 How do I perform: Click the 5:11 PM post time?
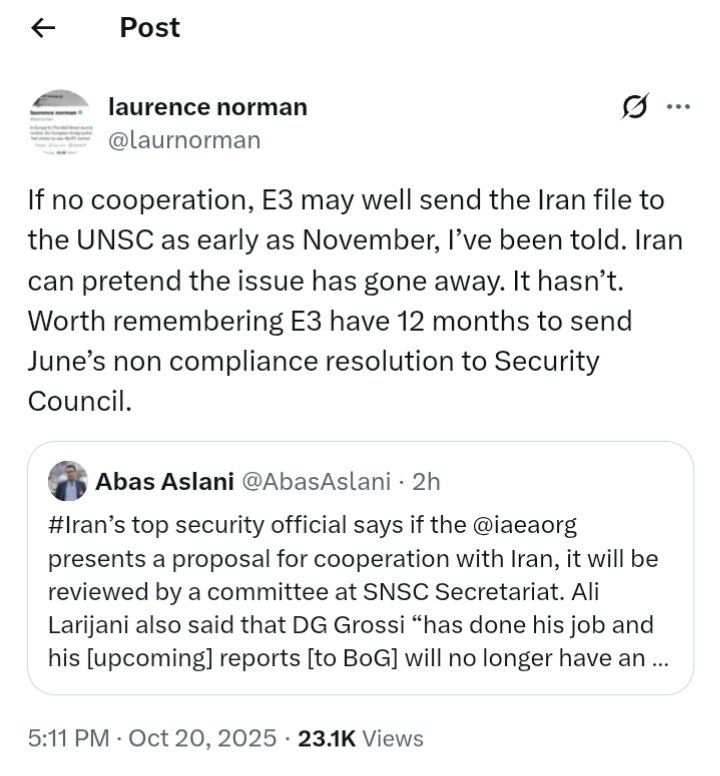68,738
